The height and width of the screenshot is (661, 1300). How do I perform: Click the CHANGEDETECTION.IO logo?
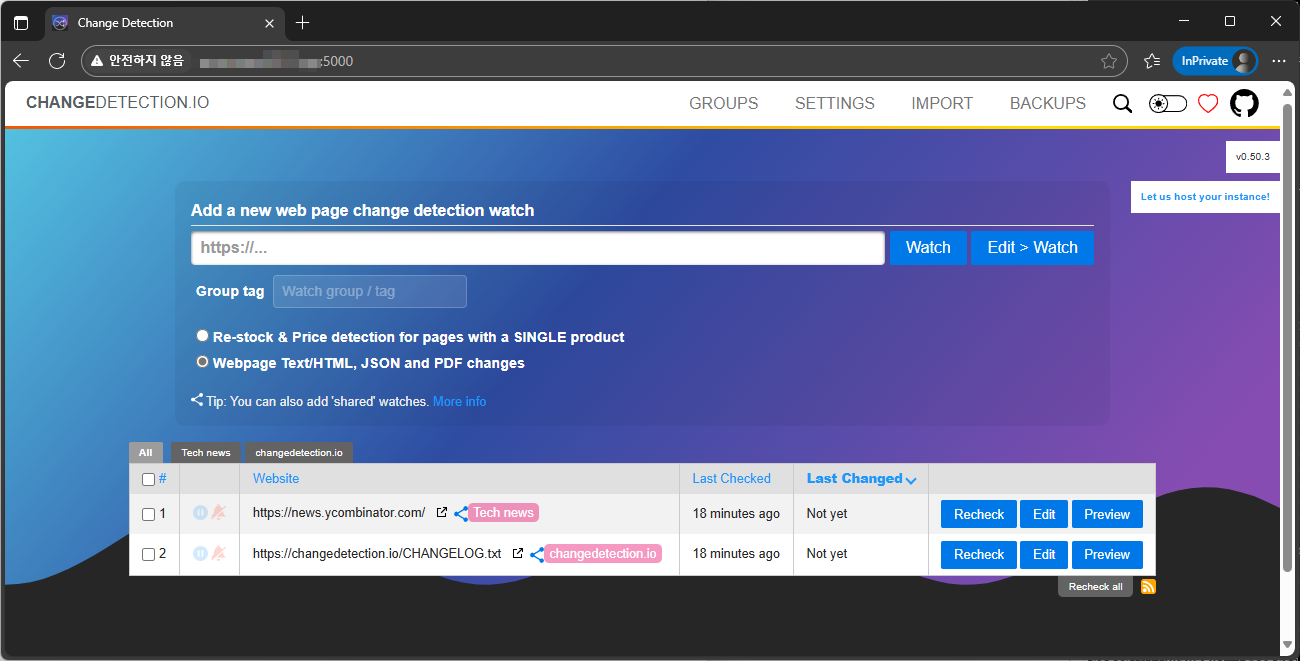tap(117, 102)
